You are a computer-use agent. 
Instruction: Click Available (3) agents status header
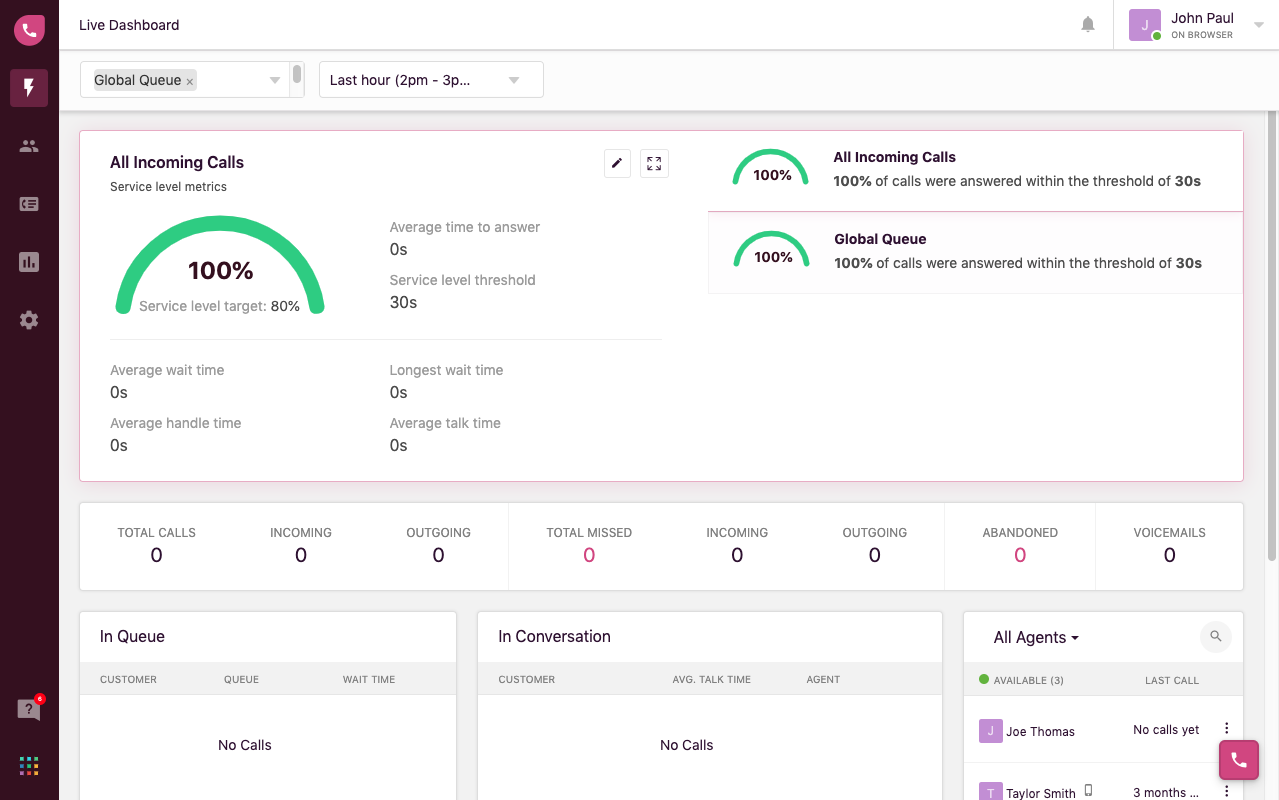(1021, 680)
